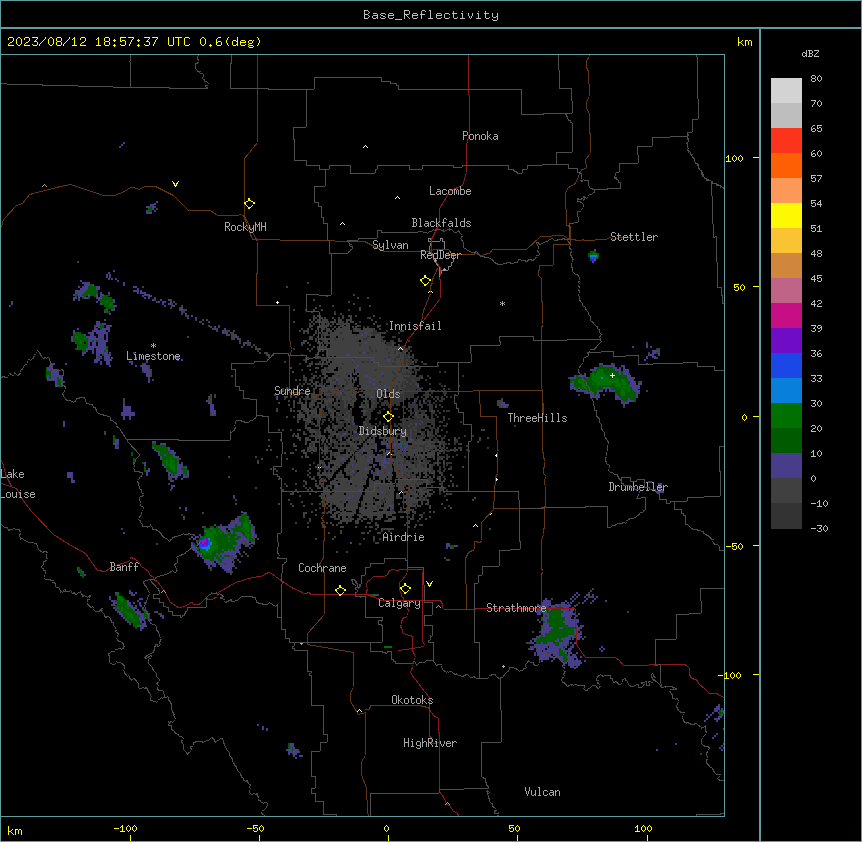Click the Base_Reflectivity title text
The image size is (862, 842).
(431, 15)
